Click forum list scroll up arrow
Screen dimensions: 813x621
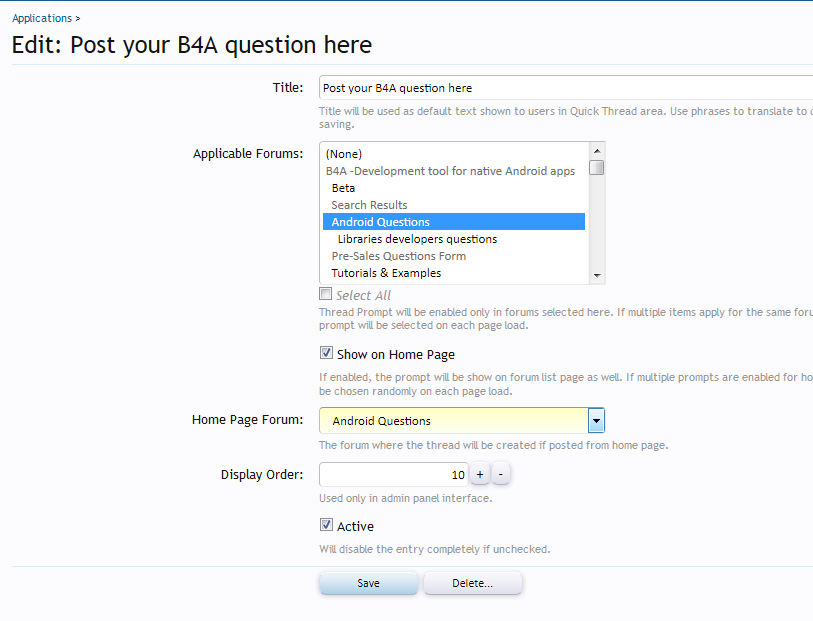point(597,150)
